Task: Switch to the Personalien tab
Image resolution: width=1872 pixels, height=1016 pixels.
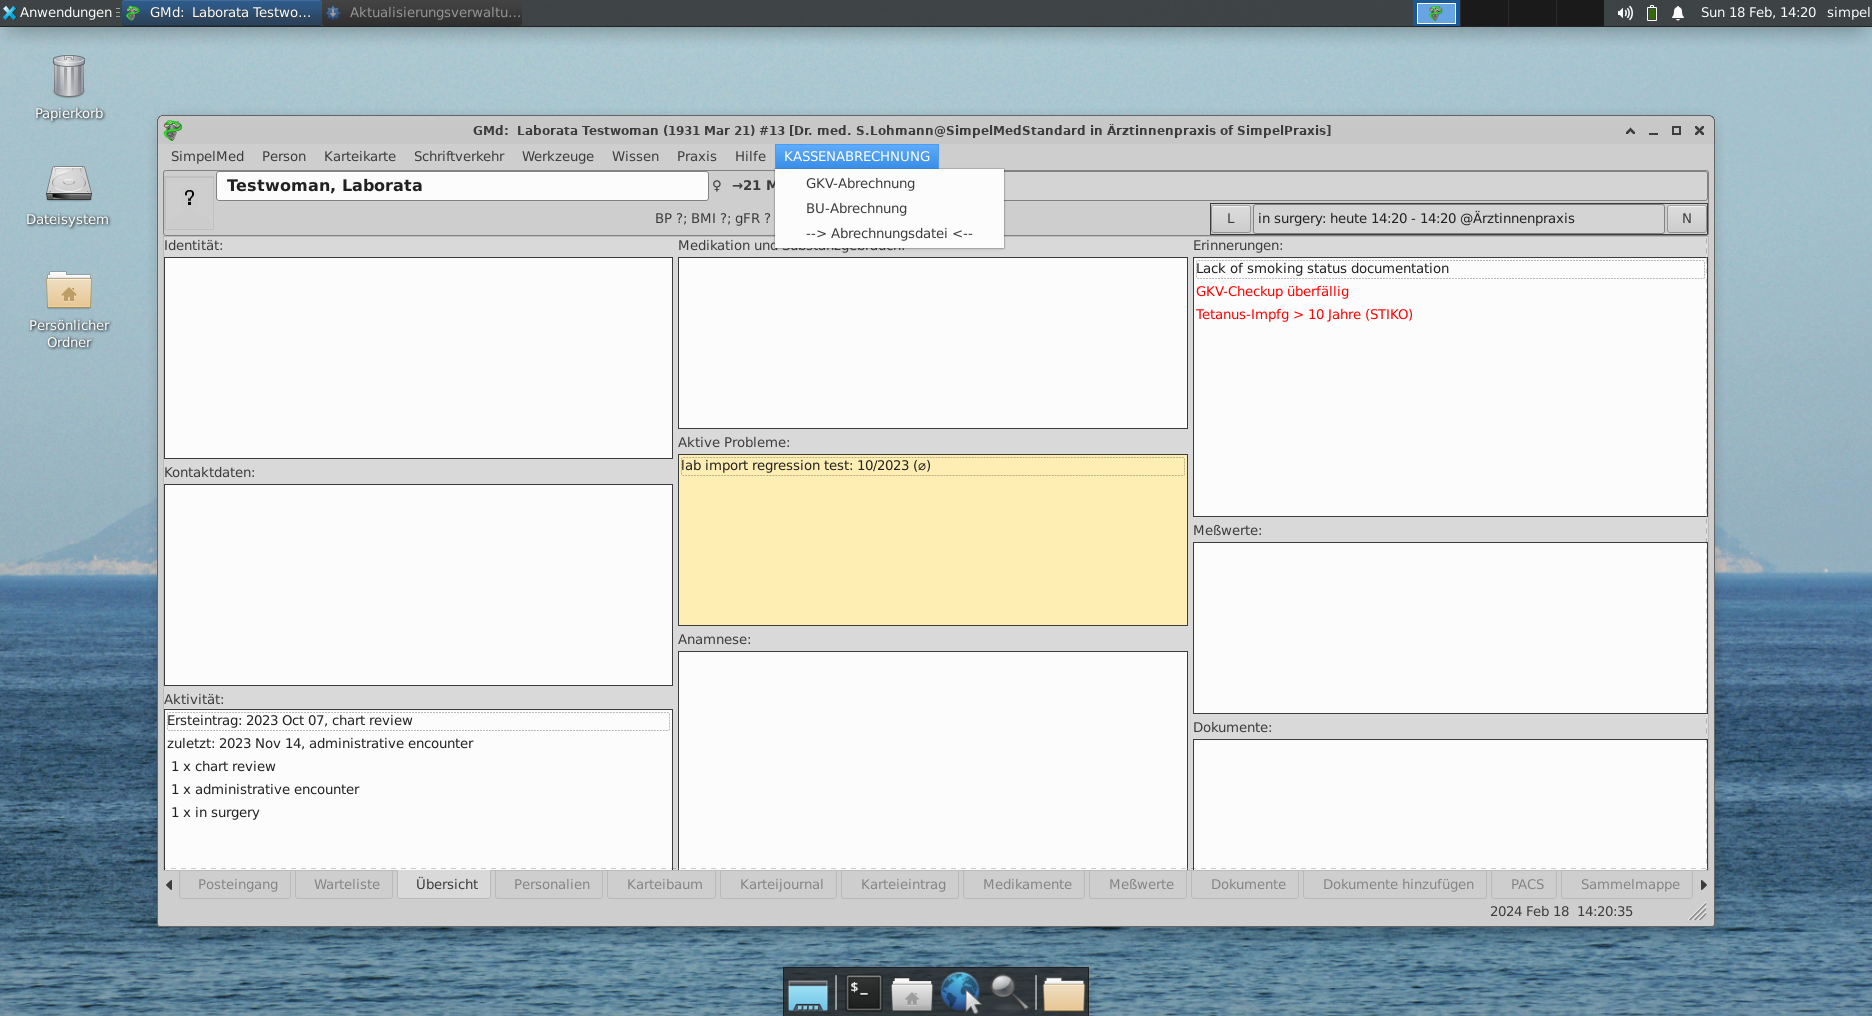Action: [552, 884]
